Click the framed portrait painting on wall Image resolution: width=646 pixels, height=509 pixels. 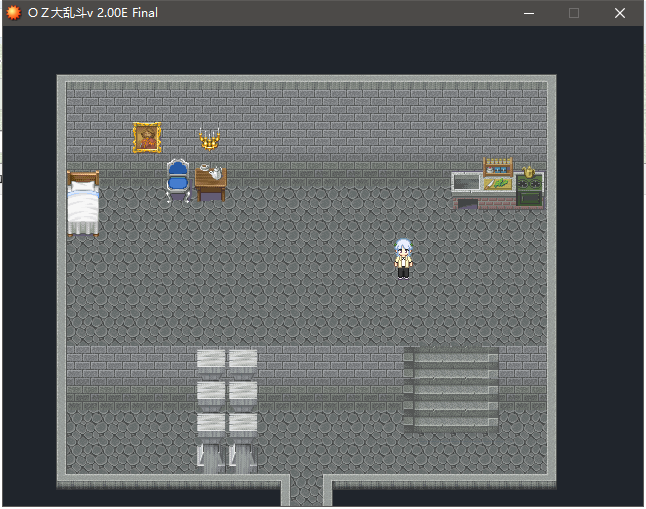coord(147,138)
